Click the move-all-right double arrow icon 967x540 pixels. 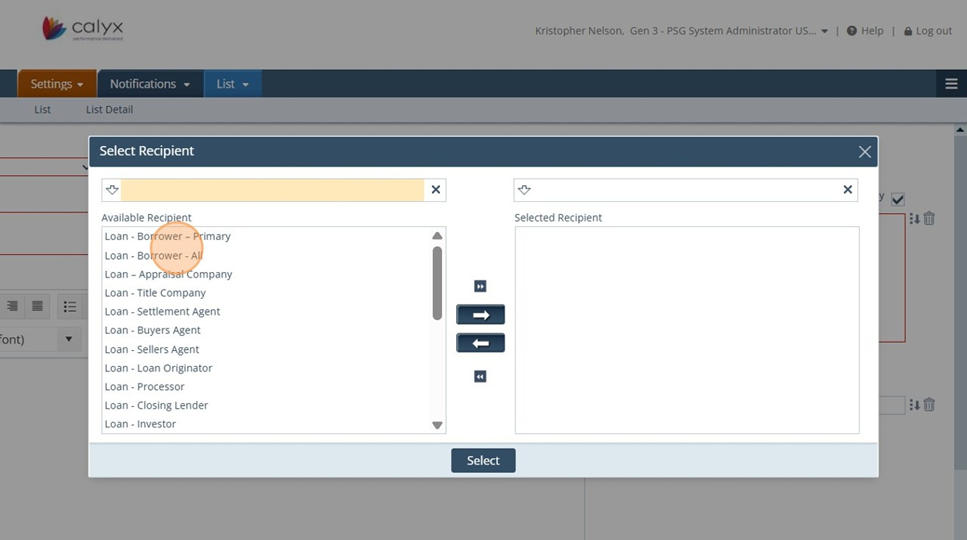[480, 286]
